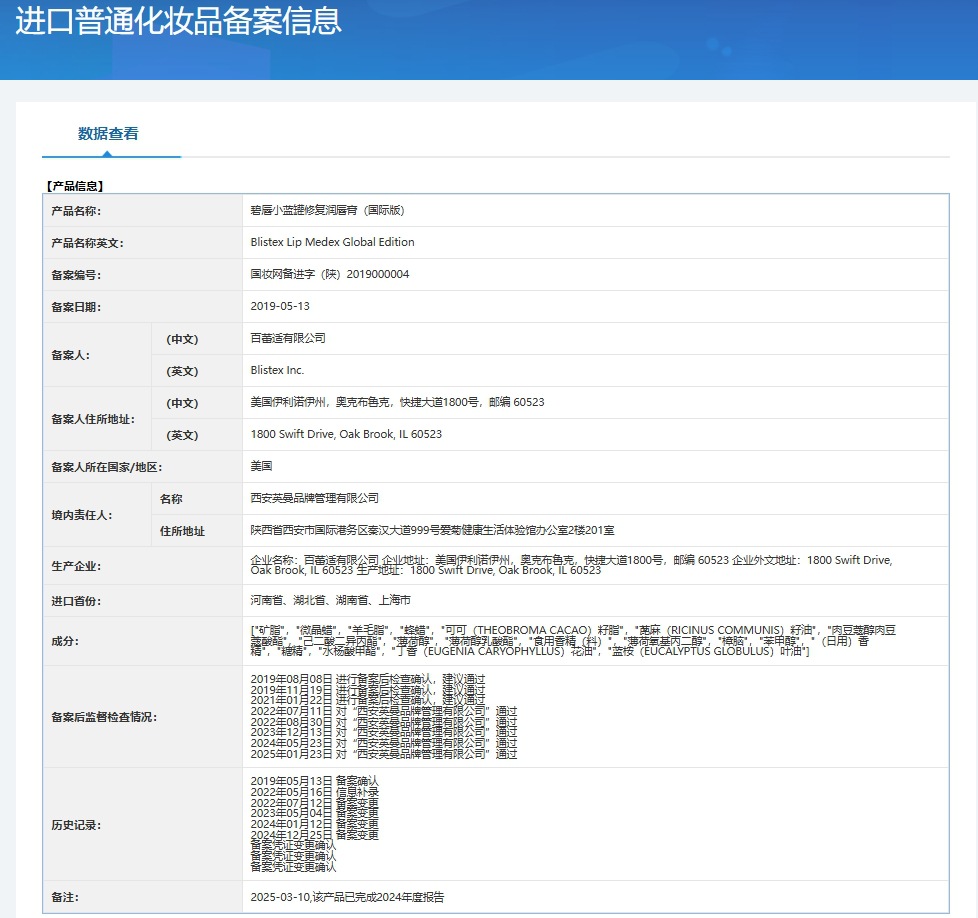
Task: Select filing date 2019-05-13
Action: point(280,306)
